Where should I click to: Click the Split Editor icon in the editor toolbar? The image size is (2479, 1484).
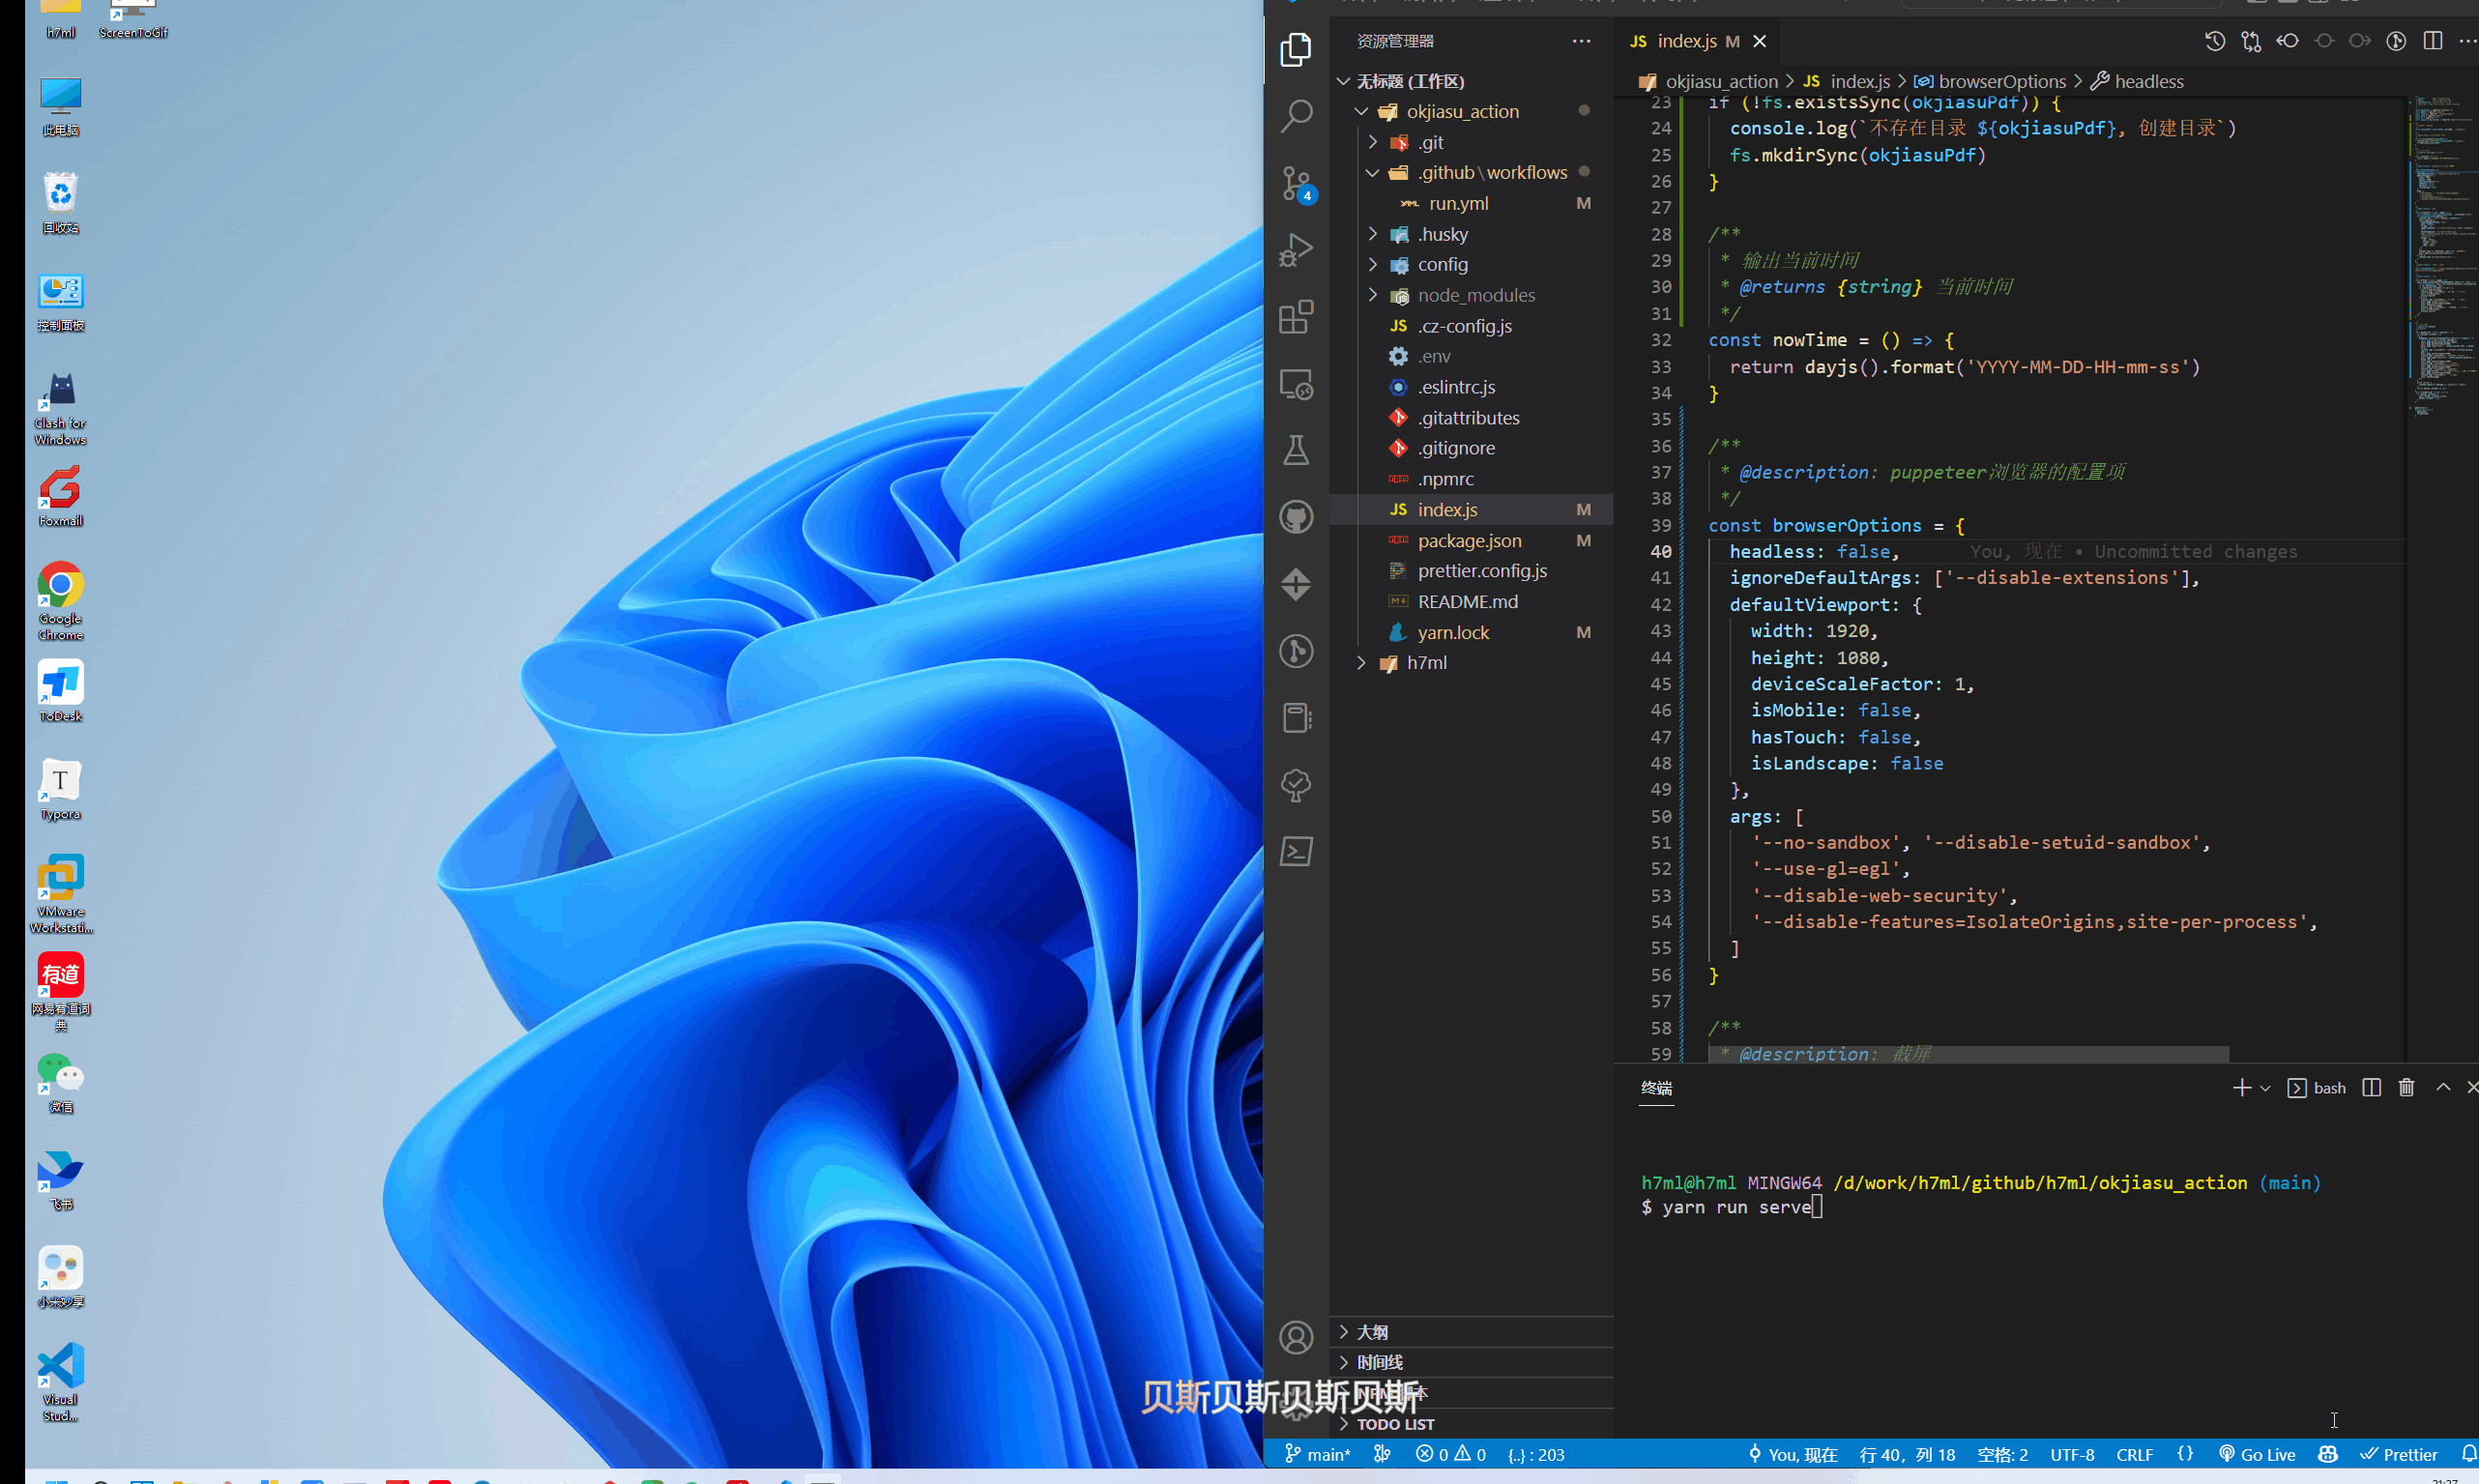point(2433,41)
